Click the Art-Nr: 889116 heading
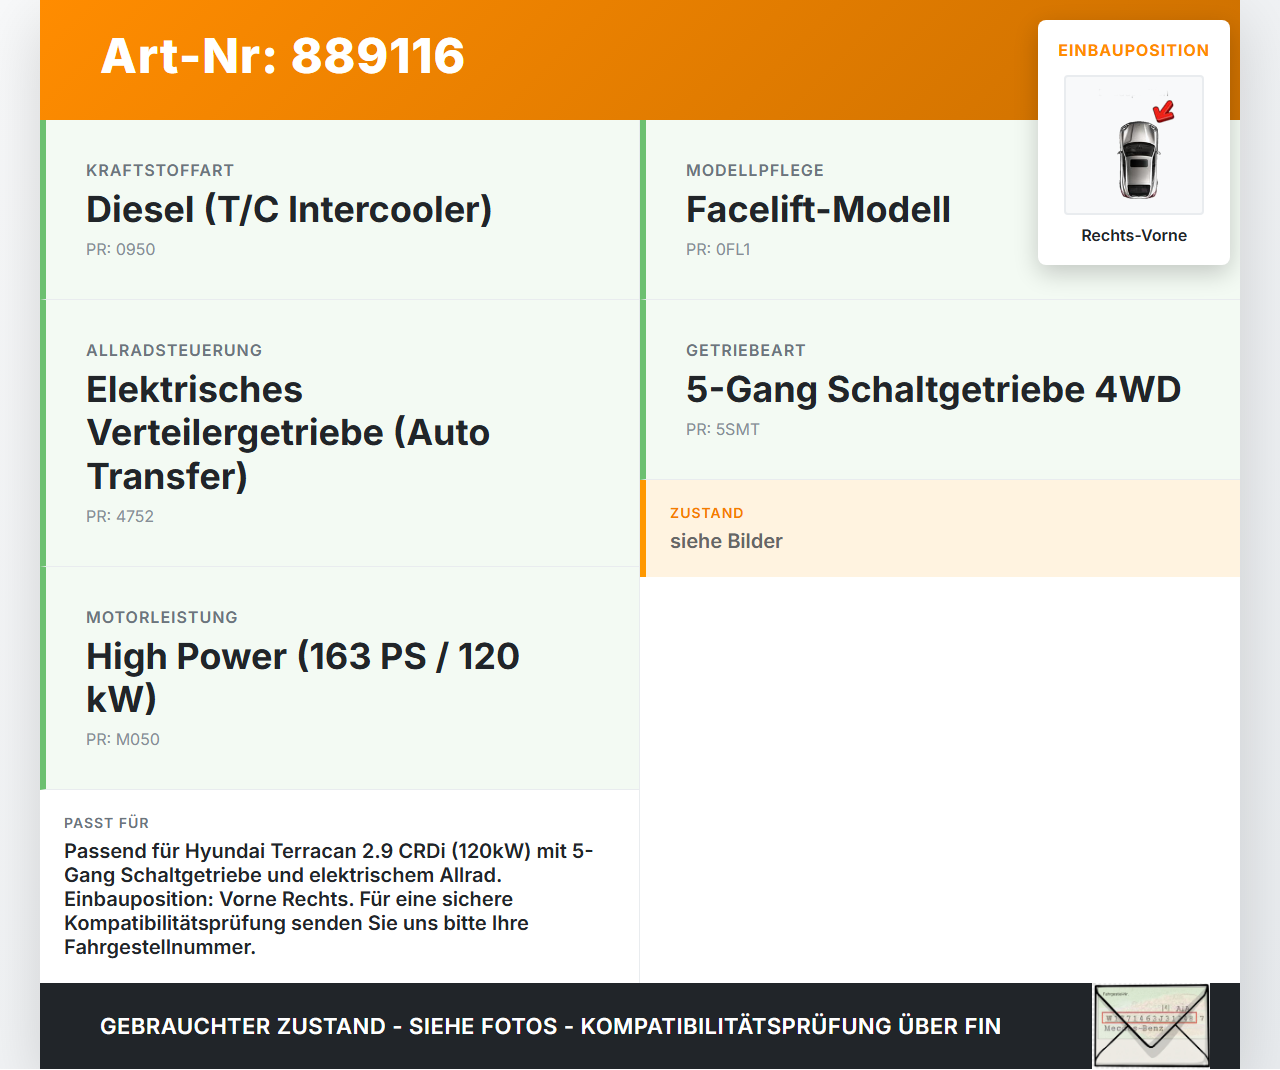The image size is (1280, 1070). click(283, 56)
